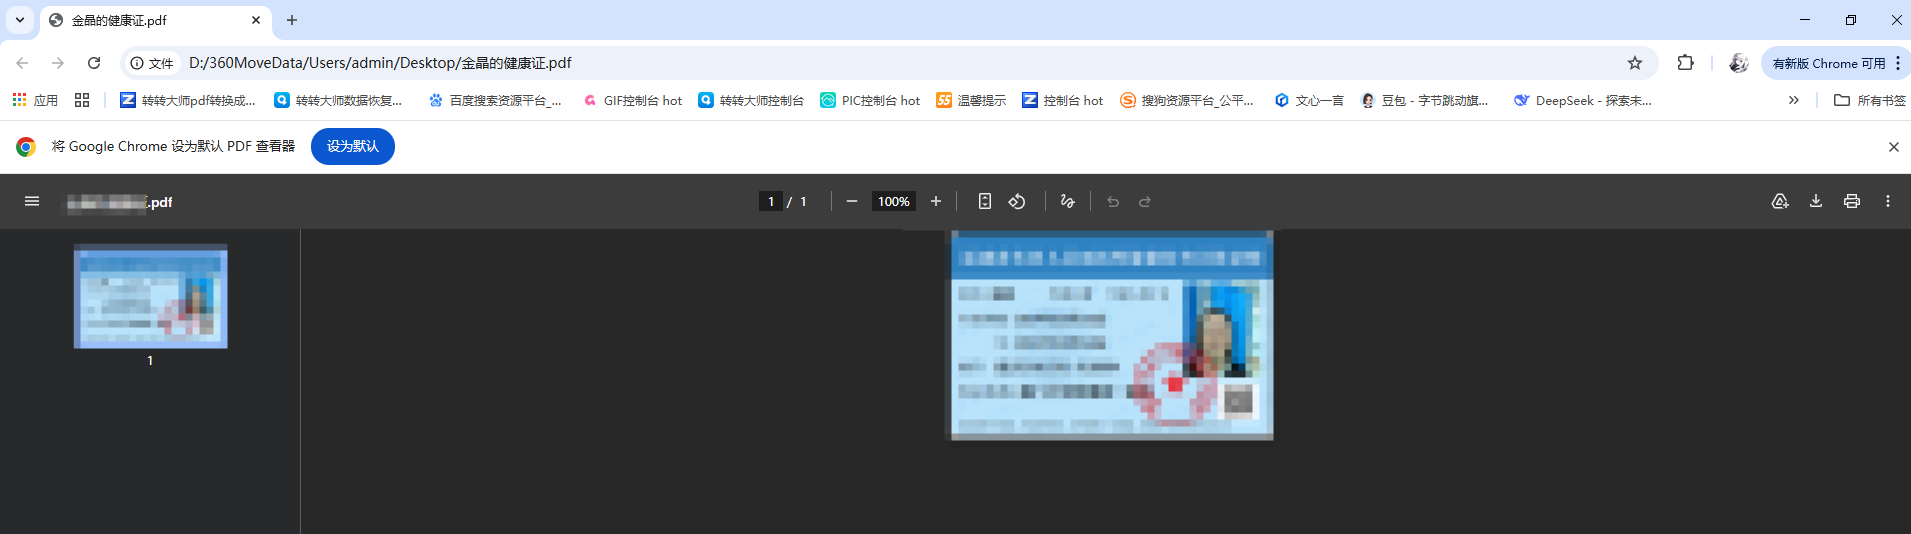Screen dimensions: 1911x534
Task: Open the 控制台 hot bookmark with Z icon
Action: (x=1062, y=100)
